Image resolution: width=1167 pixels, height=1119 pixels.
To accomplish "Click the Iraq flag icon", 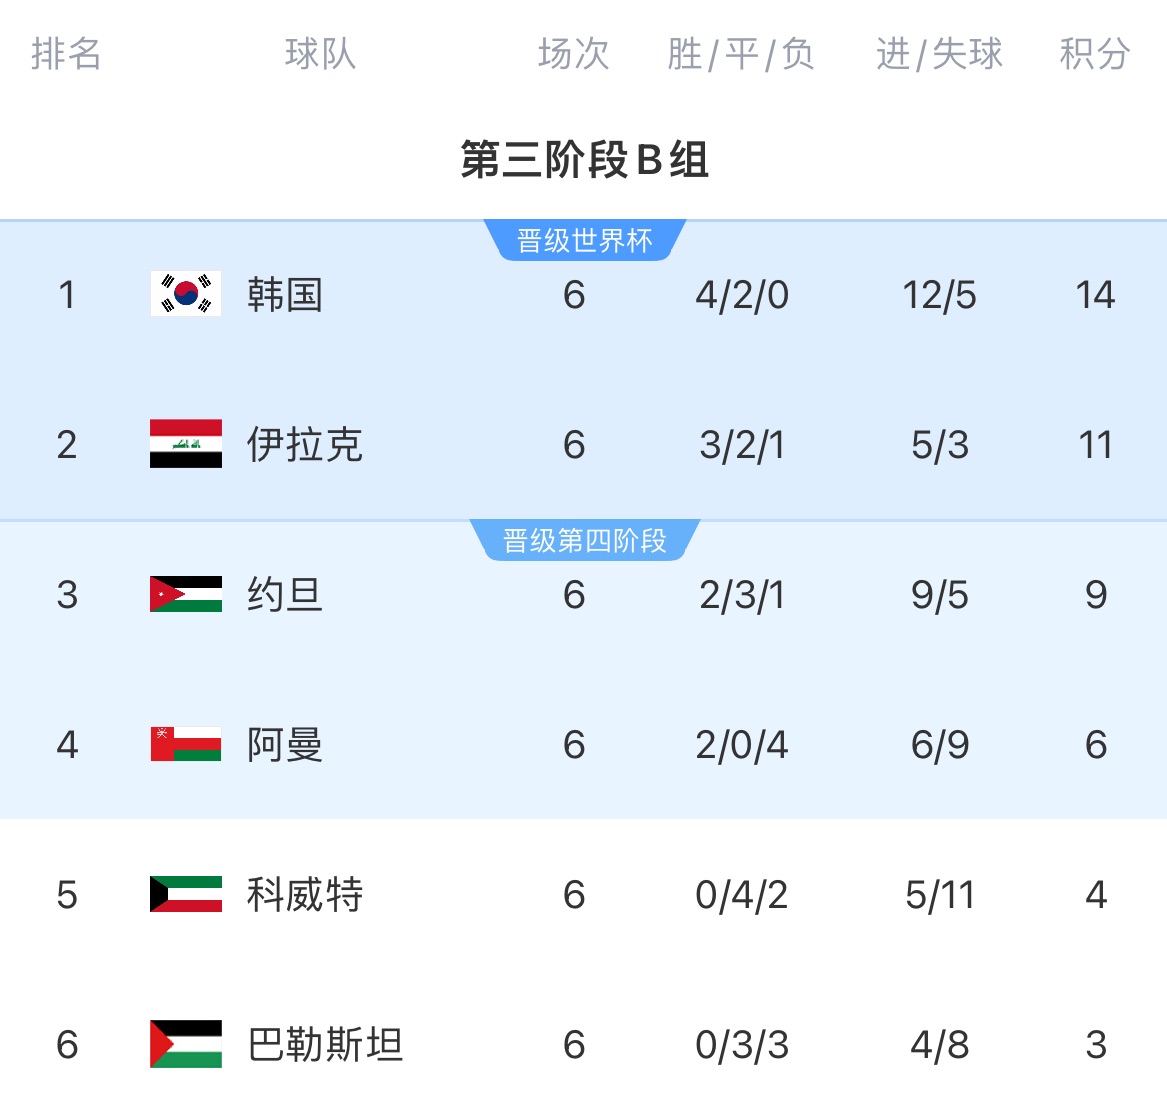I will point(186,444).
